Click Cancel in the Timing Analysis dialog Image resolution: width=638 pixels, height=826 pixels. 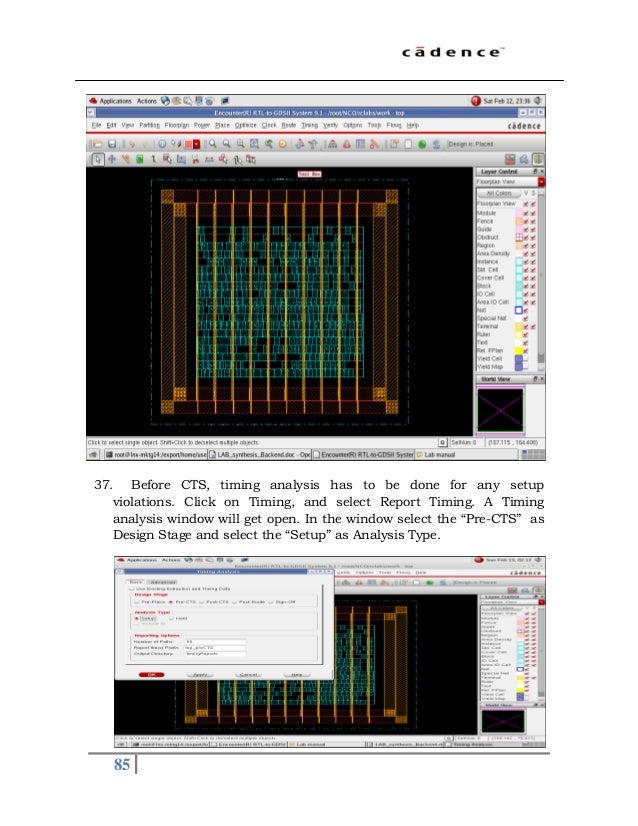pyautogui.click(x=248, y=674)
